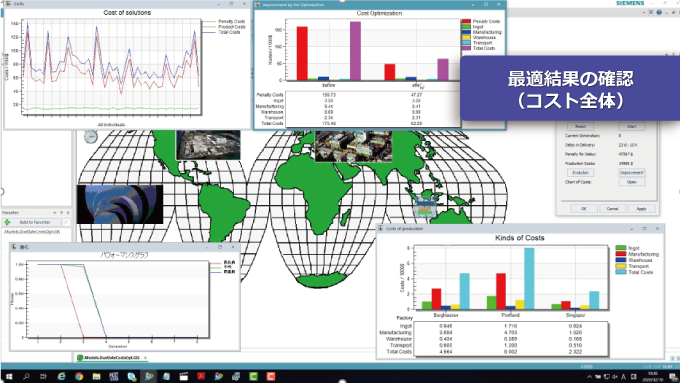Open Chrome from the taskbar

[79, 376]
